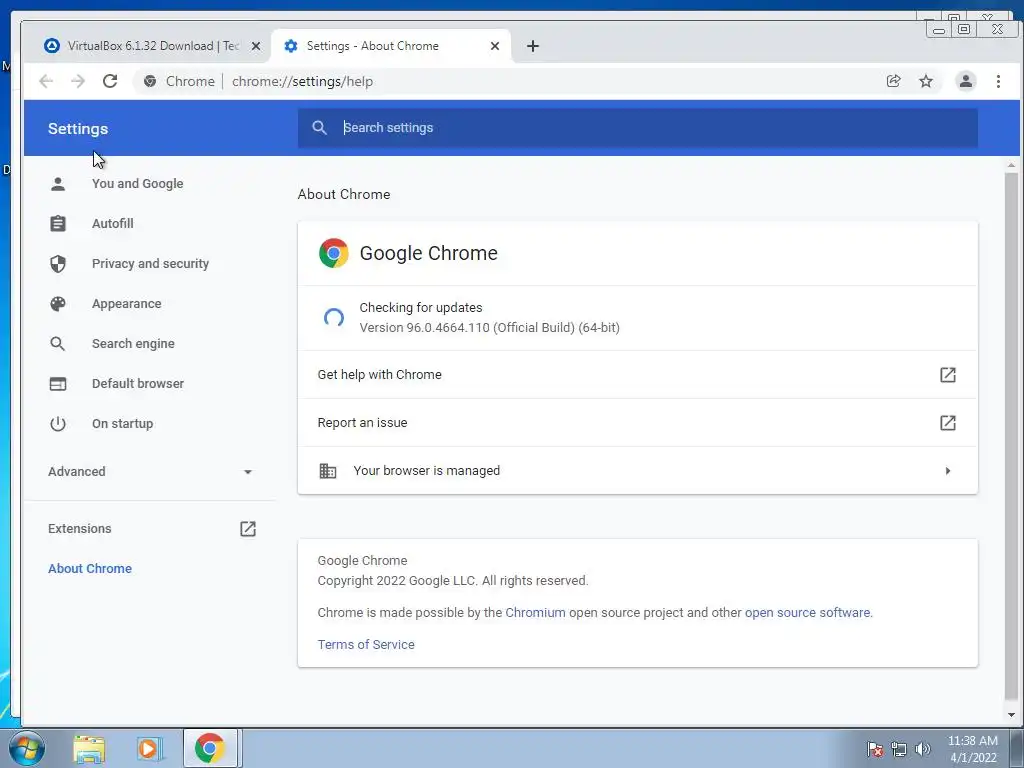Screen dimensions: 1024x768
Task: Click the Show desktop button on taskbar
Action: 1017,748
